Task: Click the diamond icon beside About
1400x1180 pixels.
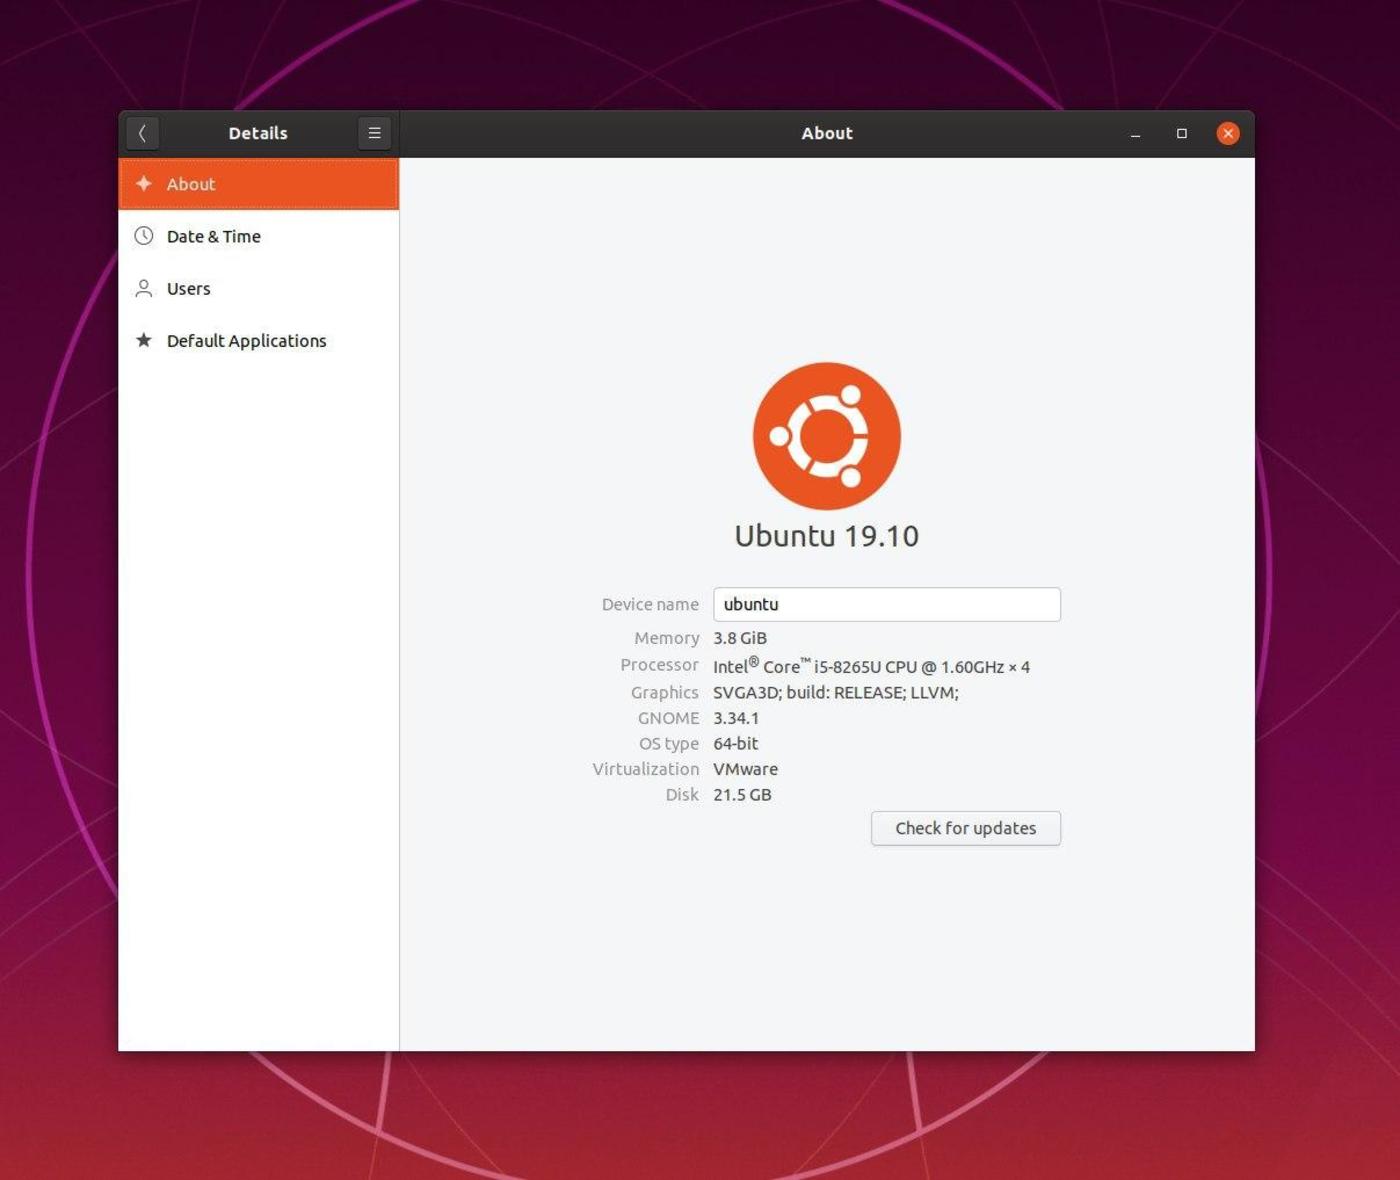Action: point(144,184)
